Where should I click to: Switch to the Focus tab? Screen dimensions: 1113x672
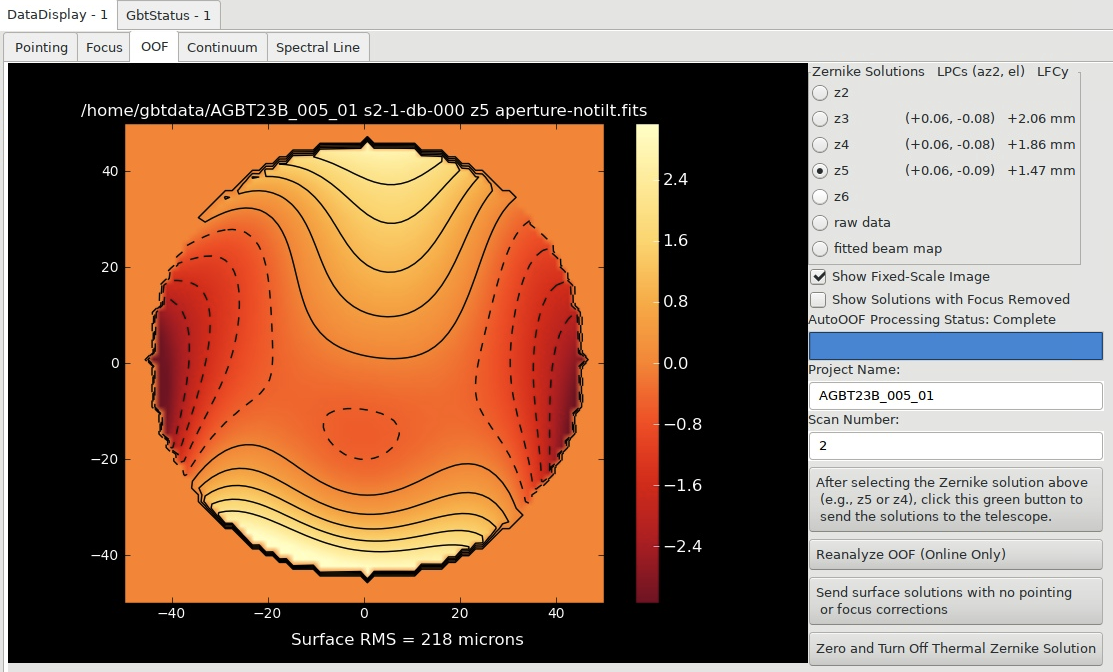(104, 48)
